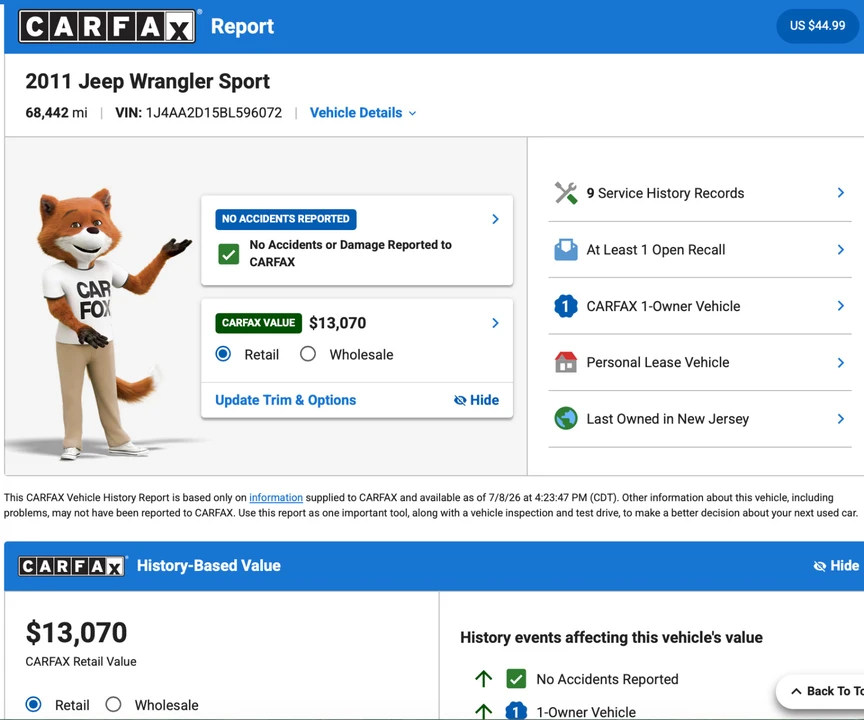Open the No Accidents Reported chevron
This screenshot has width=864, height=720.
tap(495, 219)
